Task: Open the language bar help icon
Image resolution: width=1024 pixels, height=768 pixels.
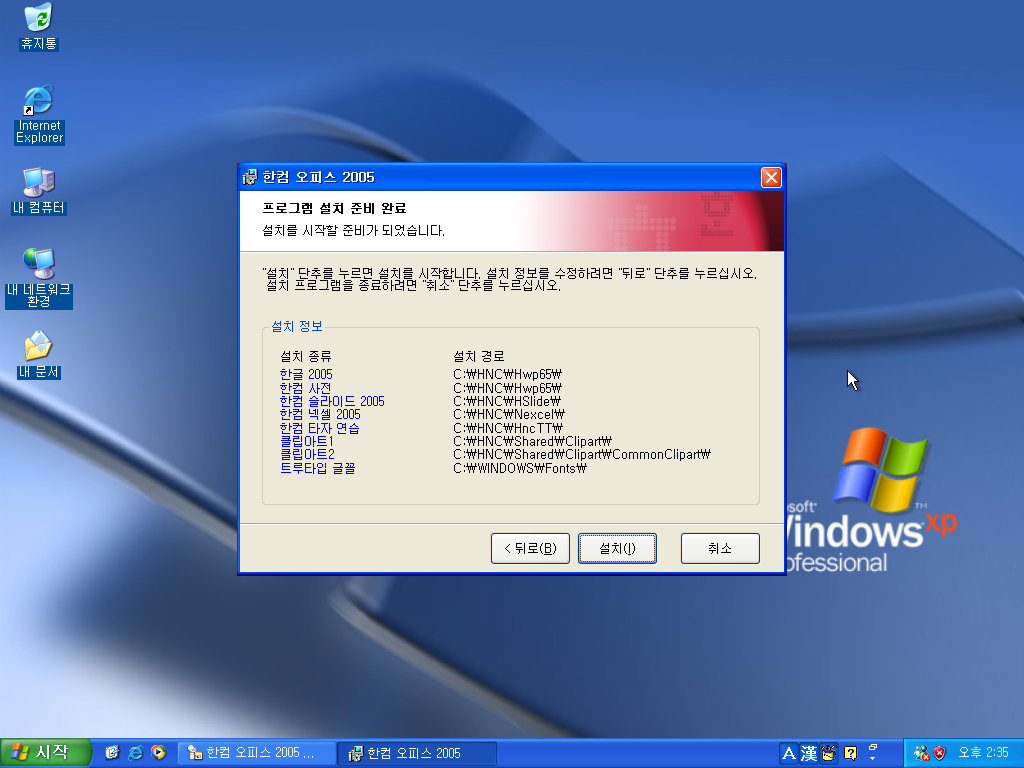Action: point(850,754)
